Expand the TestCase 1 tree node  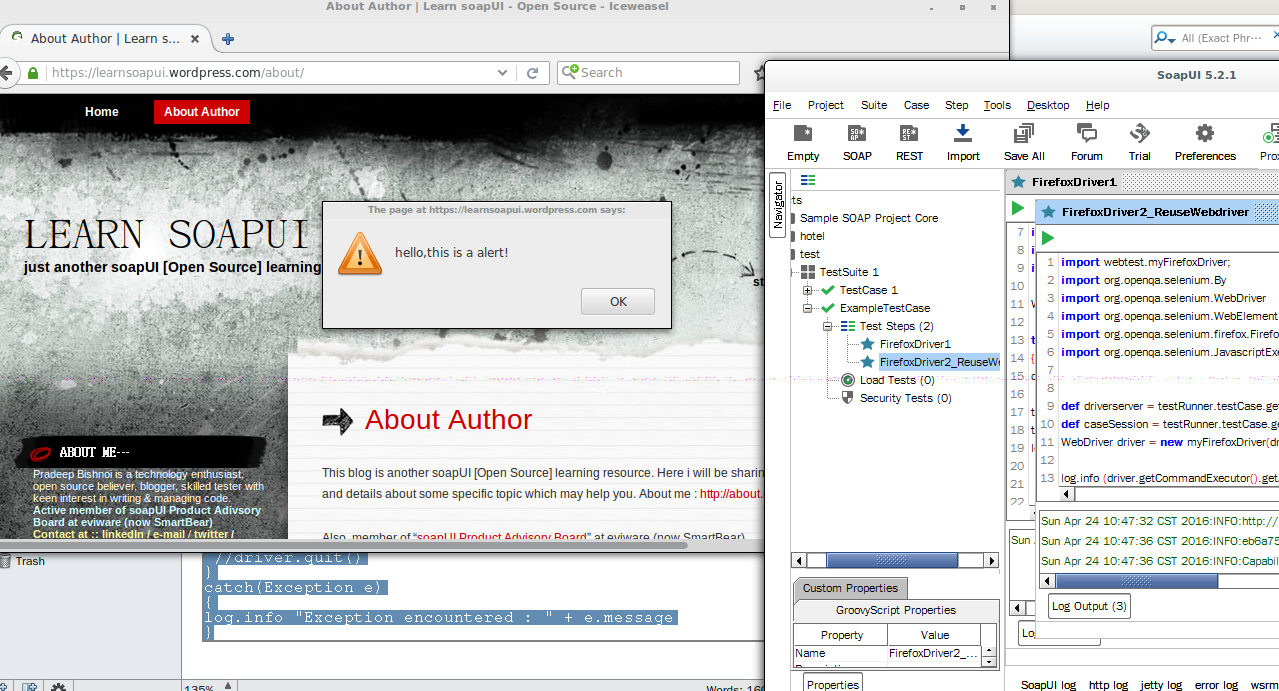coord(808,290)
